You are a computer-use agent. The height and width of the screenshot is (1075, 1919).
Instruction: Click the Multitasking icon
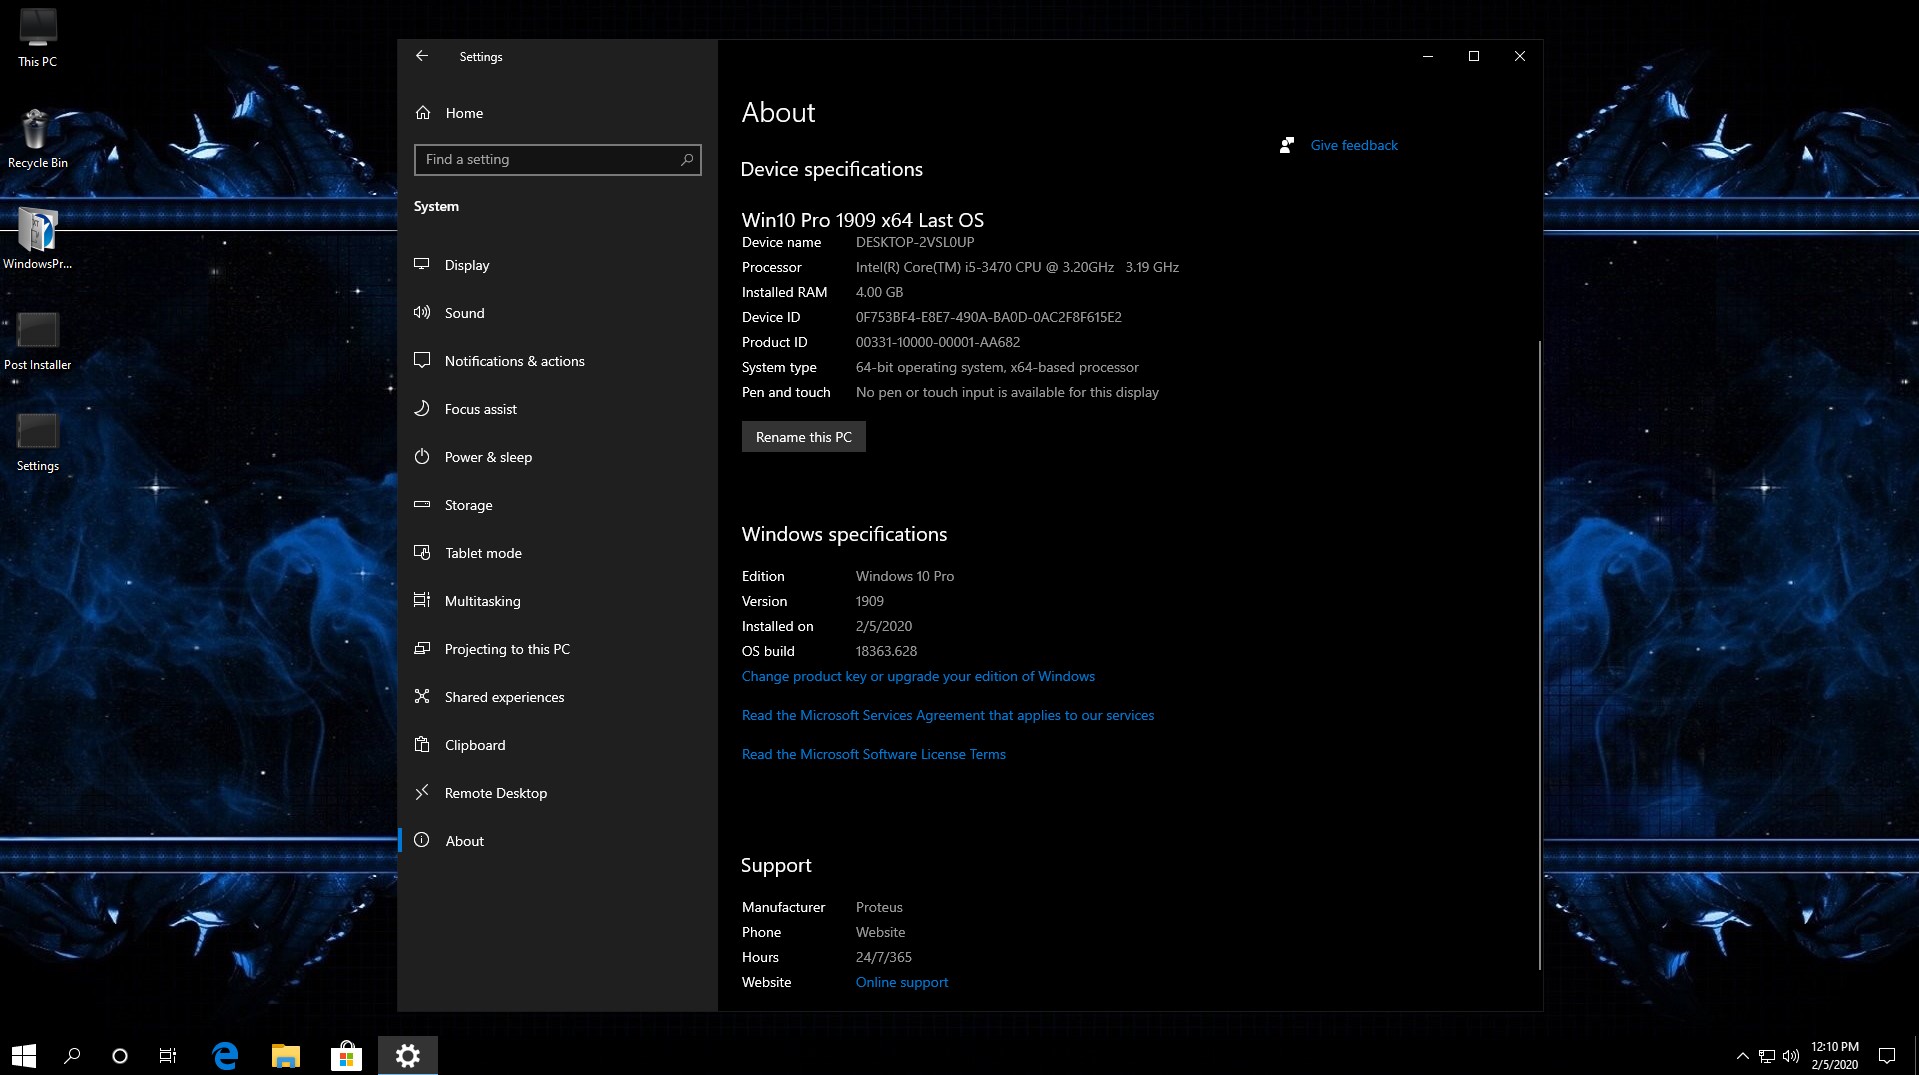pos(422,600)
